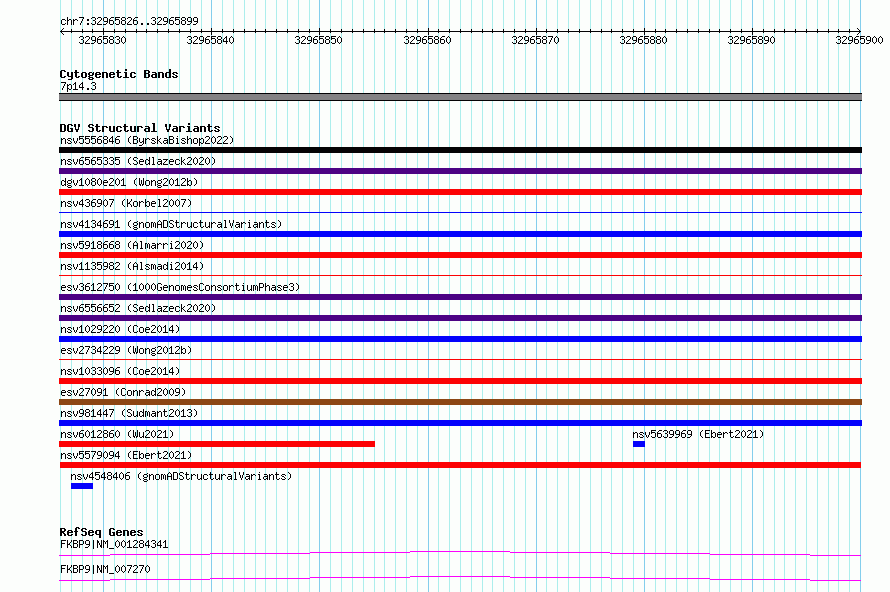Open variant nsv981447 (Sudmant2013) label

click(129, 413)
